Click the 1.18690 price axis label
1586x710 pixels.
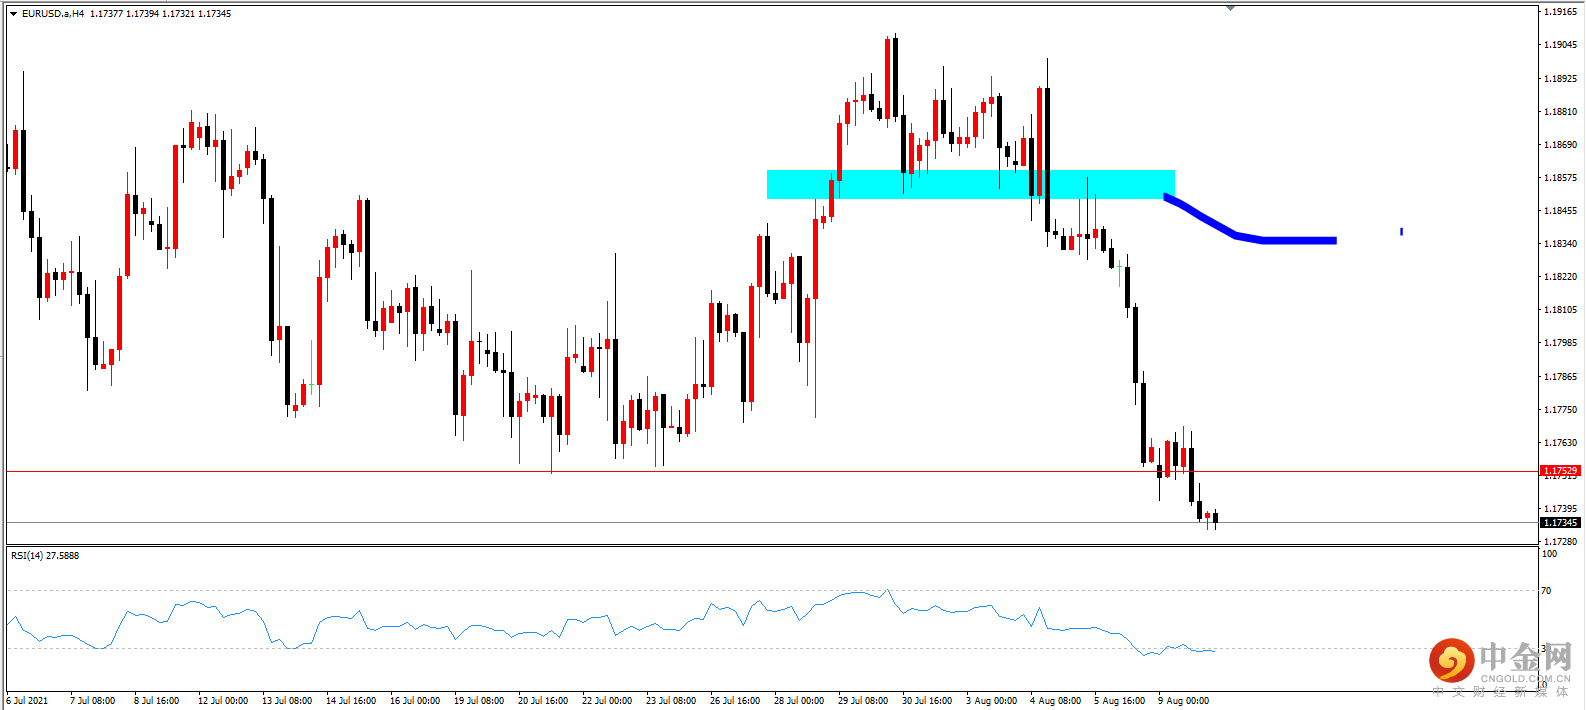click(1560, 144)
